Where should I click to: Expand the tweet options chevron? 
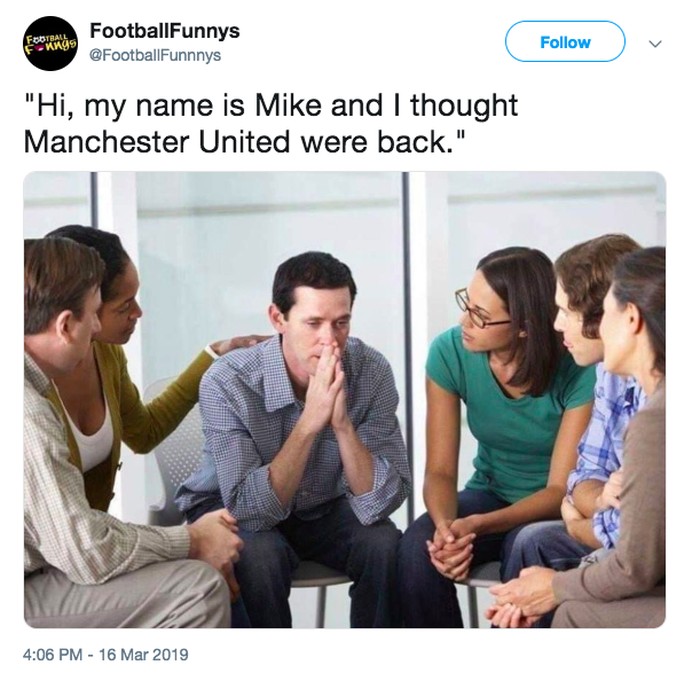click(654, 44)
